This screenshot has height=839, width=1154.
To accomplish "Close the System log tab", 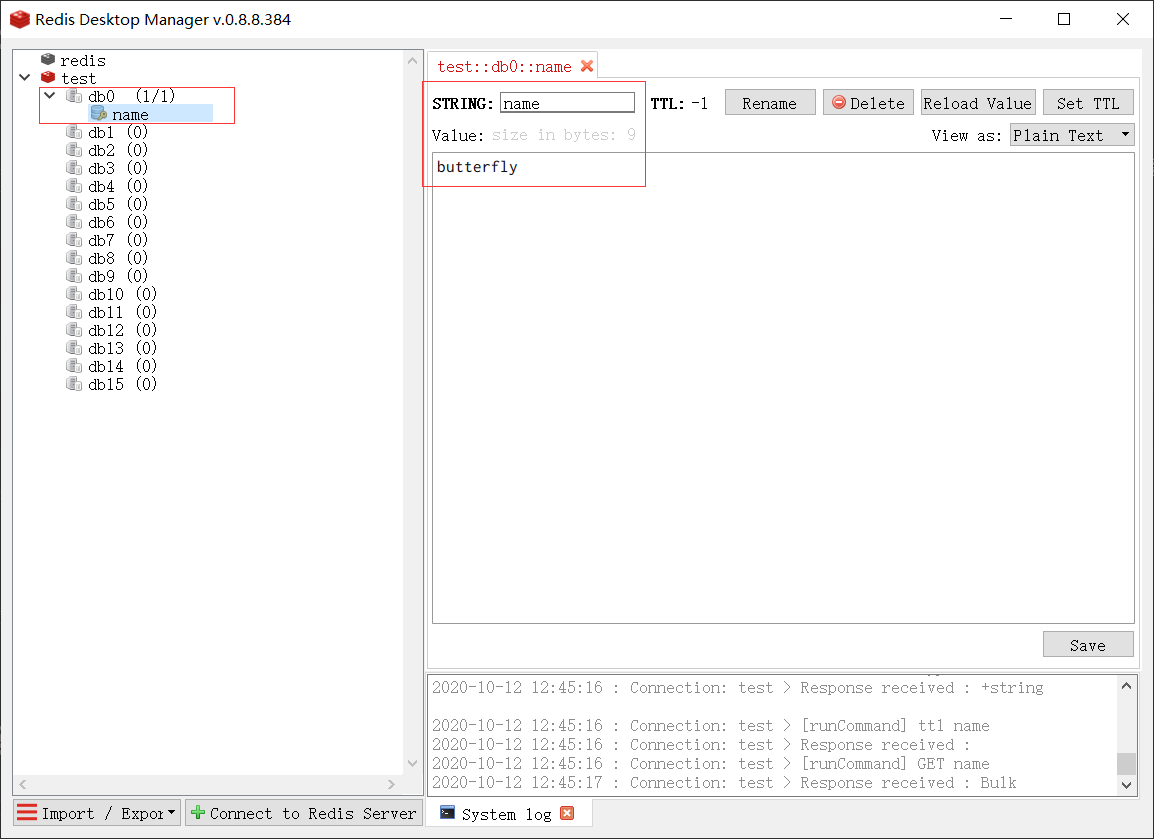I will pos(567,813).
